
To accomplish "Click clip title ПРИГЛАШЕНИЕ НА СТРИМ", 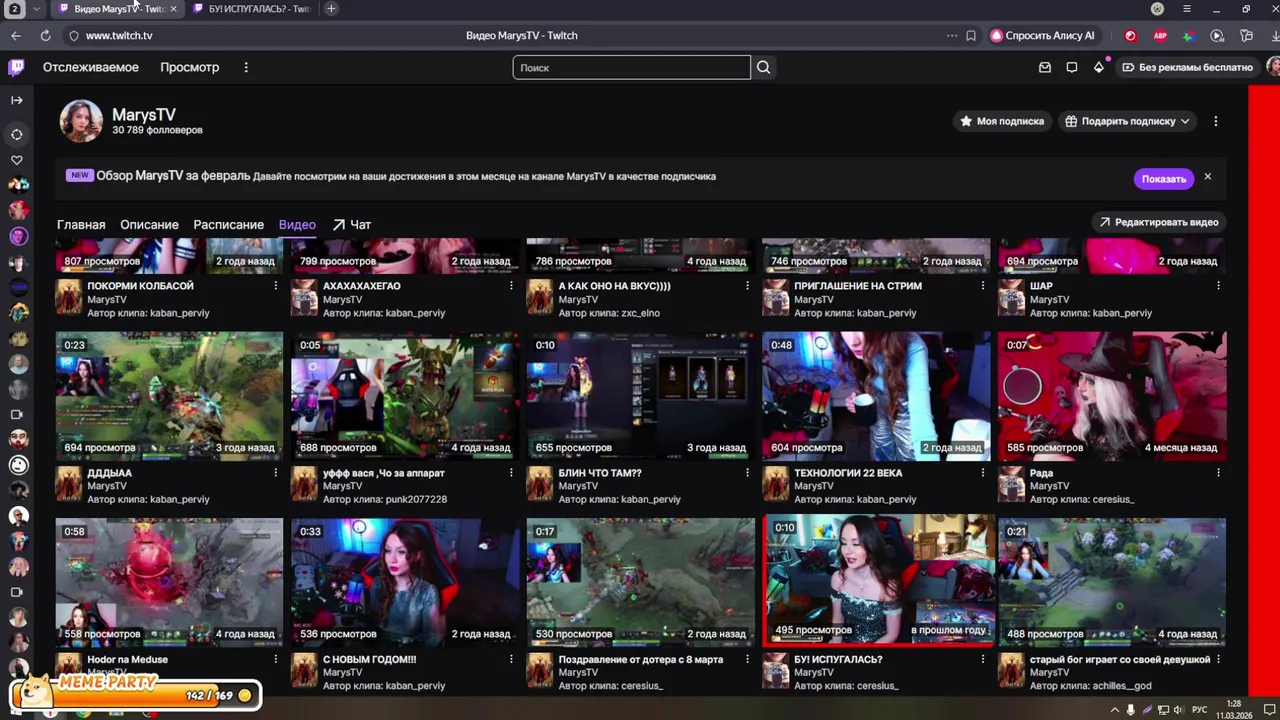I will point(858,286).
